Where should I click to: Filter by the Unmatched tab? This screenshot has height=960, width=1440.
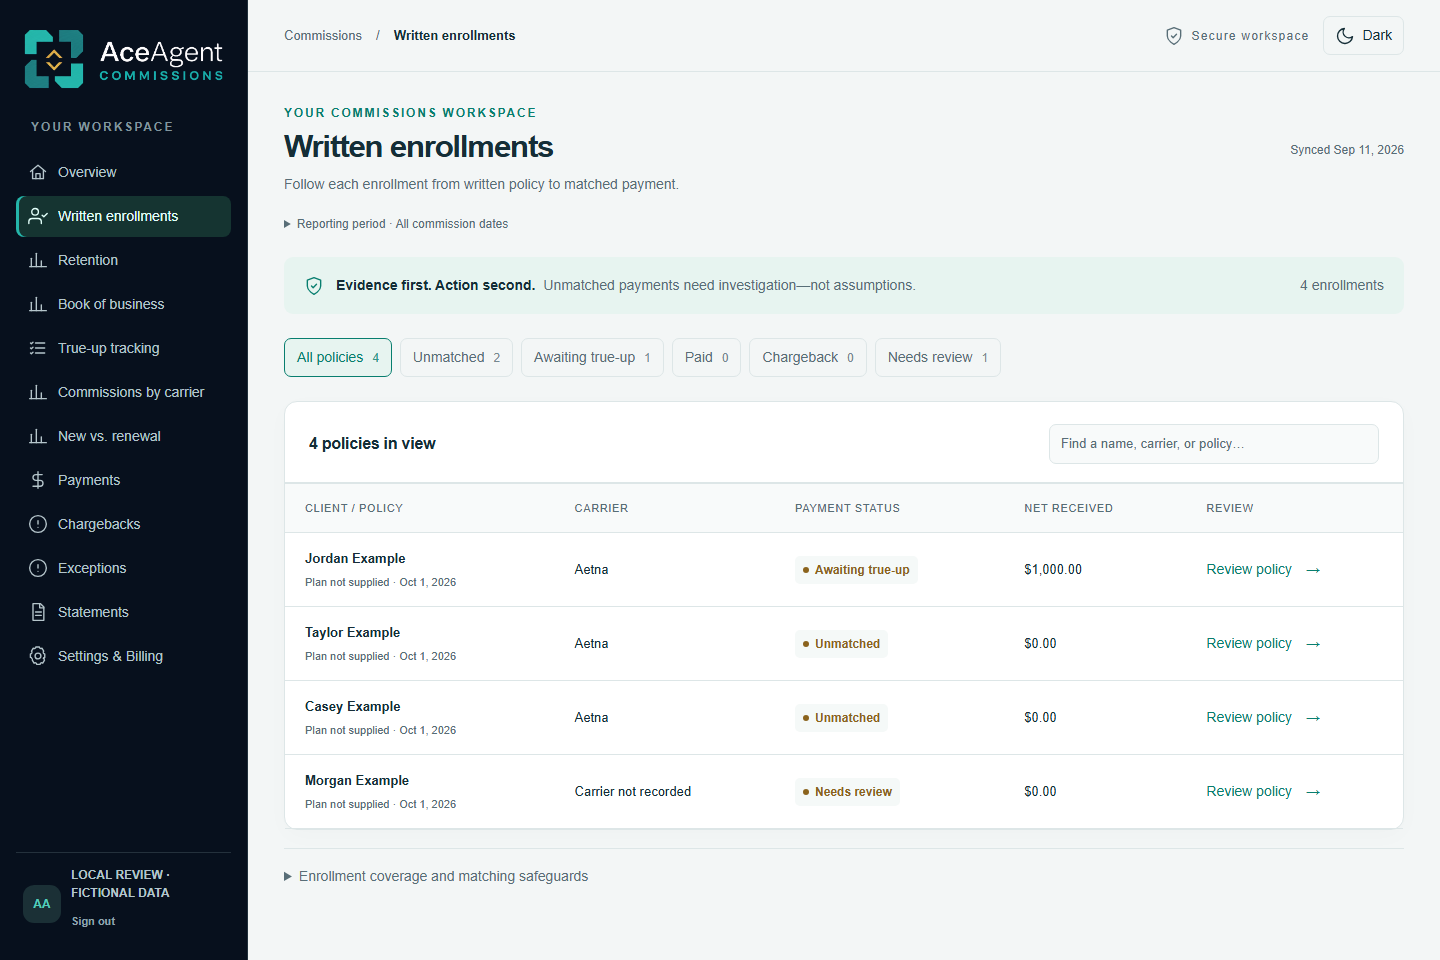456,358
